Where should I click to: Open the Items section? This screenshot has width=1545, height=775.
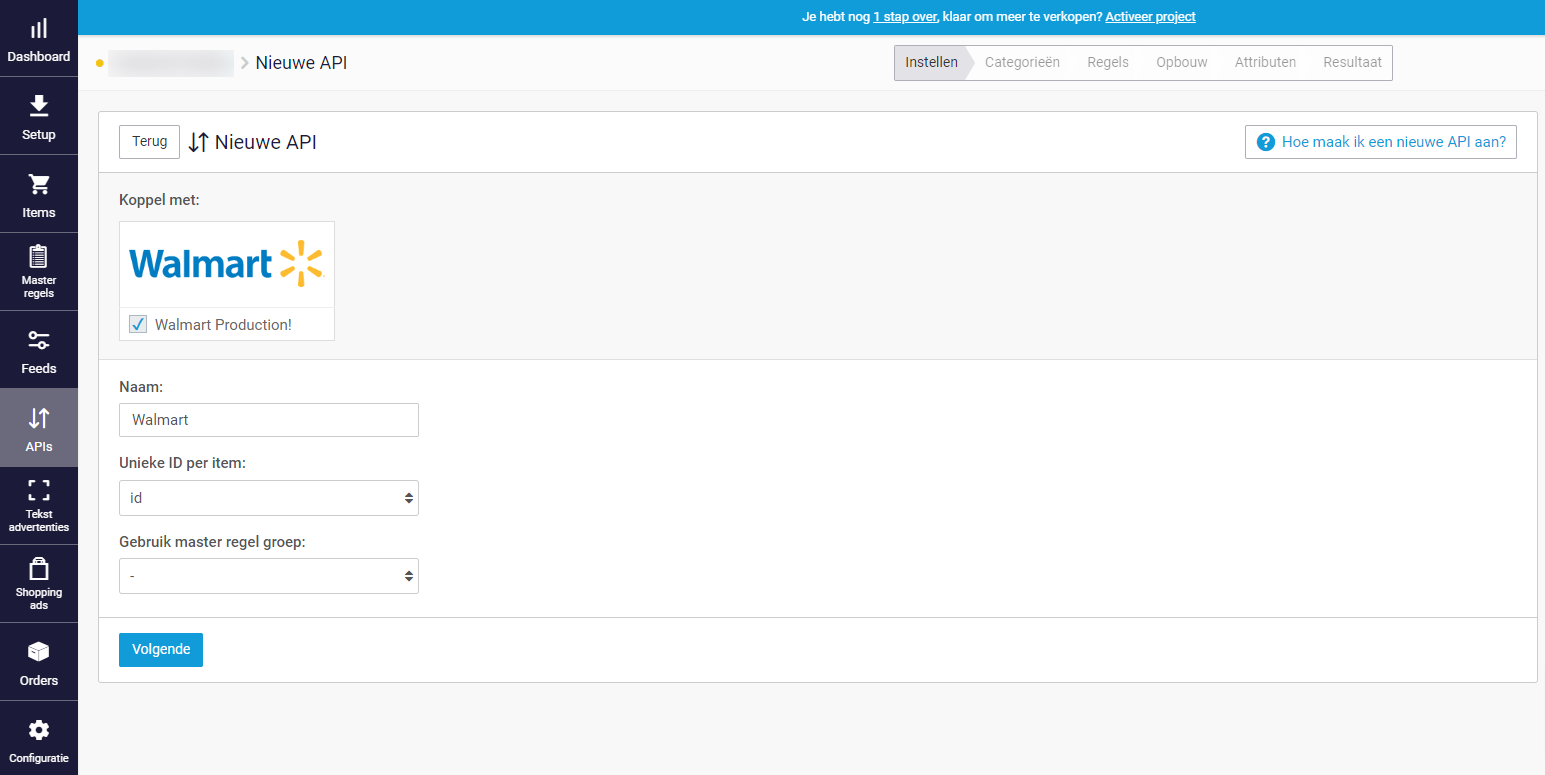[x=38, y=194]
